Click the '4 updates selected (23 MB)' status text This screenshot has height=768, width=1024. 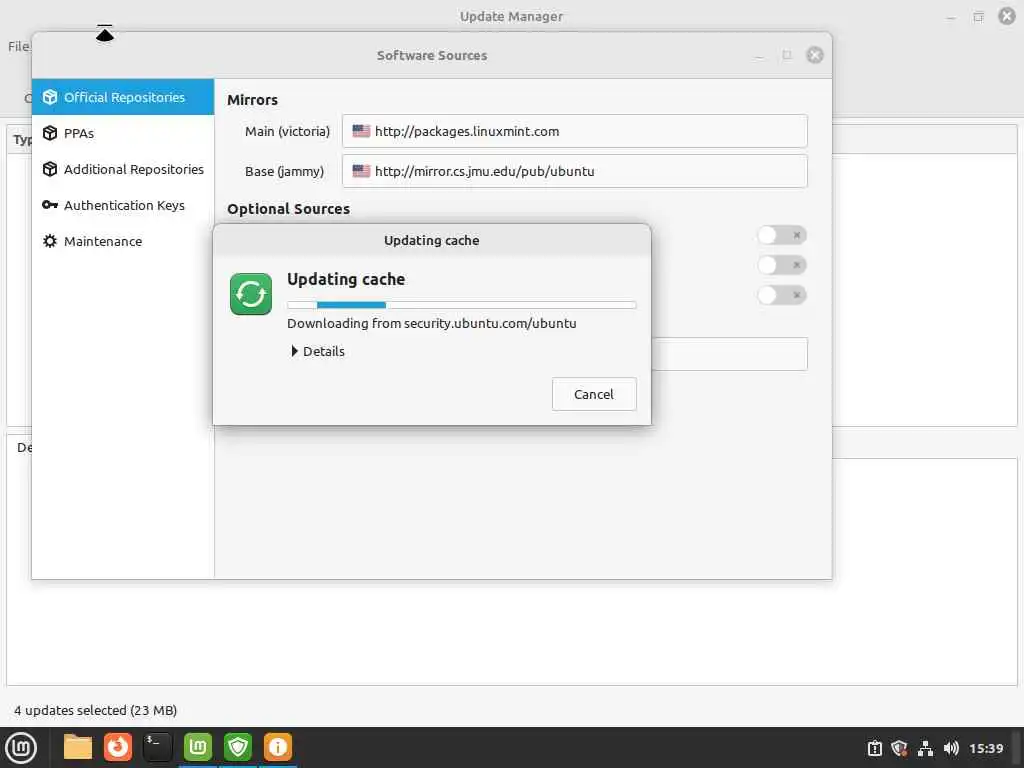95,710
